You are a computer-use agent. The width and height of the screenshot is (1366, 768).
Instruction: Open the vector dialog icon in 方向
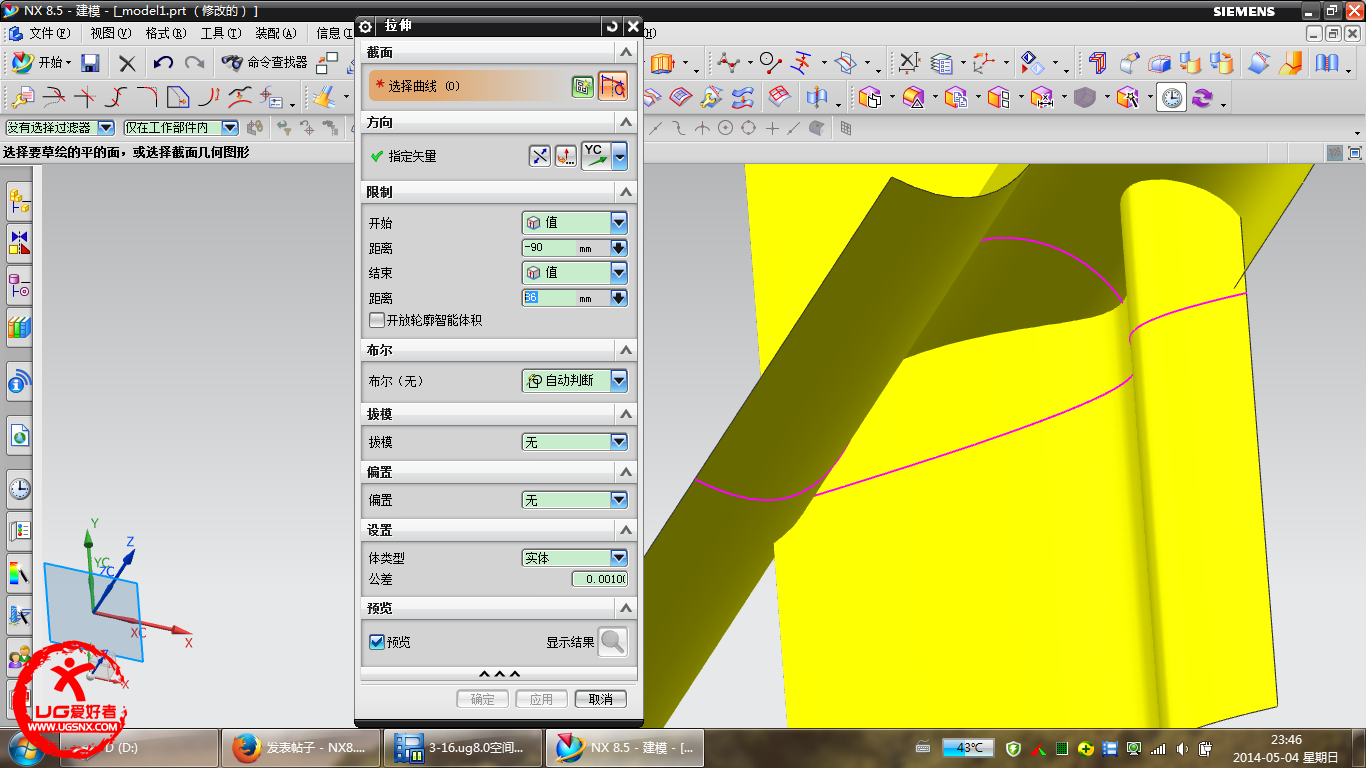[565, 156]
